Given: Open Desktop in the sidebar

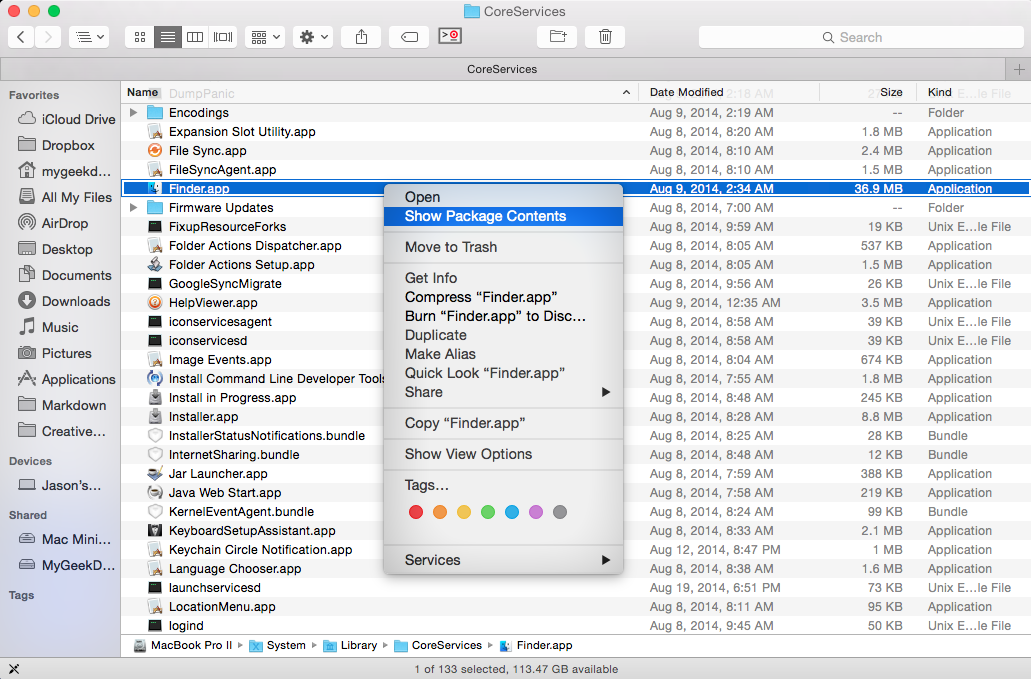Looking at the screenshot, I should click(55, 249).
